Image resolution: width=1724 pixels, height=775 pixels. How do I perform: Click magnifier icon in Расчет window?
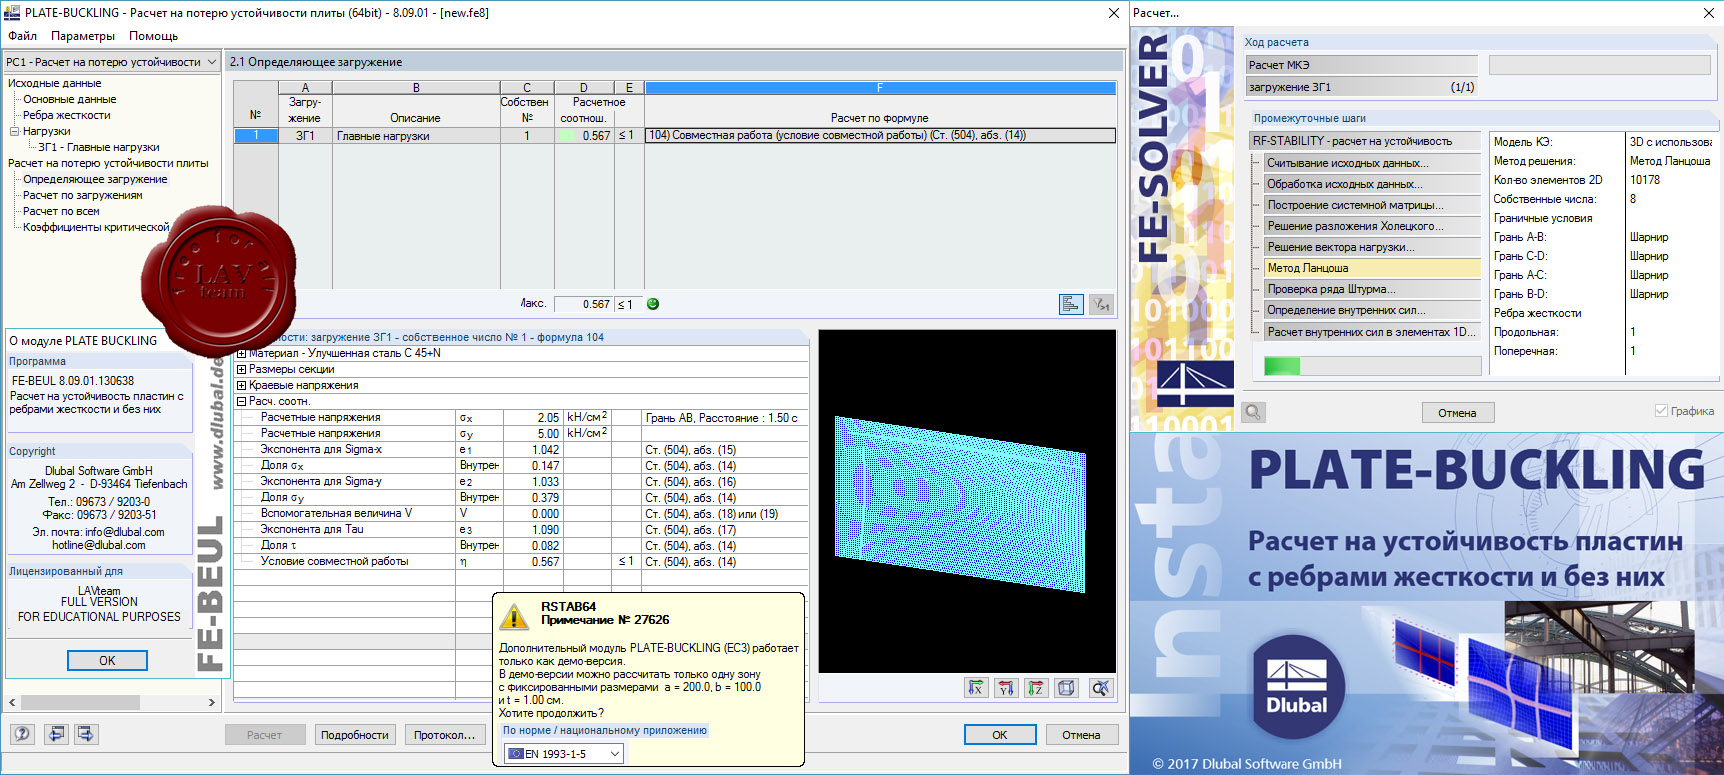point(1254,412)
